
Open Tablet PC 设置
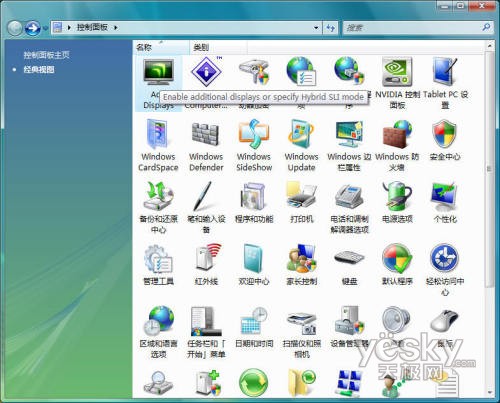pos(445,83)
